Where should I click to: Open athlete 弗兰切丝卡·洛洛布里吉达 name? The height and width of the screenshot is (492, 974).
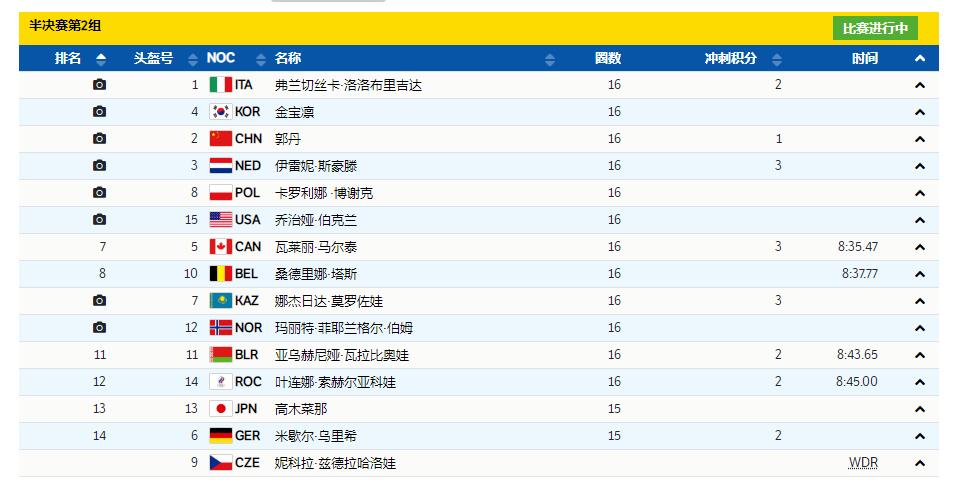348,85
